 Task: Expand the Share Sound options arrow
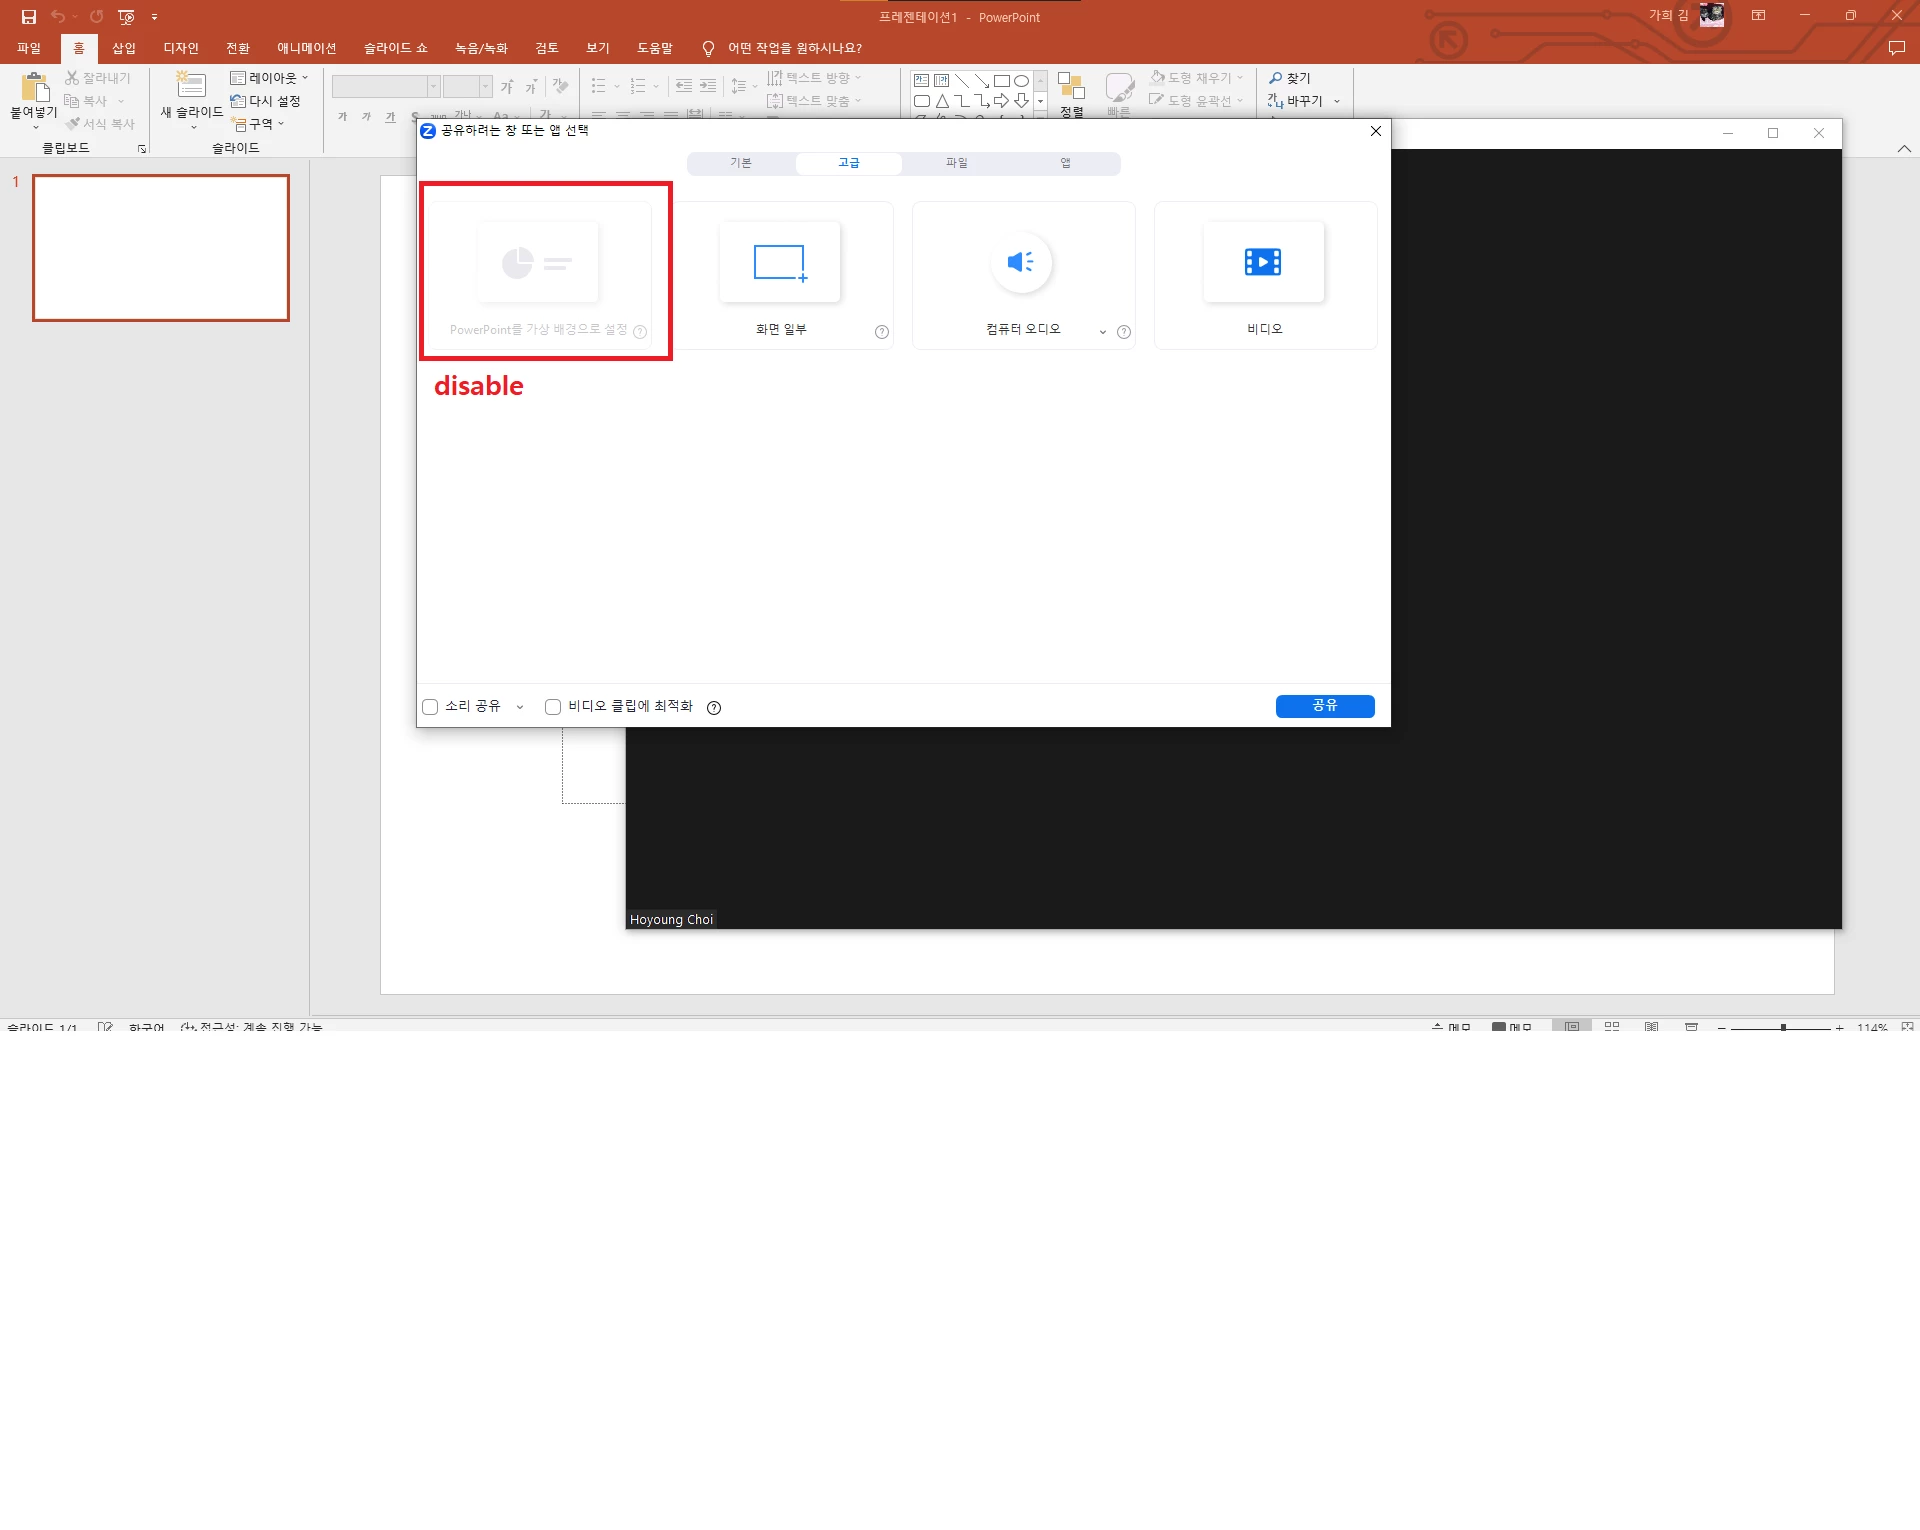(x=520, y=708)
